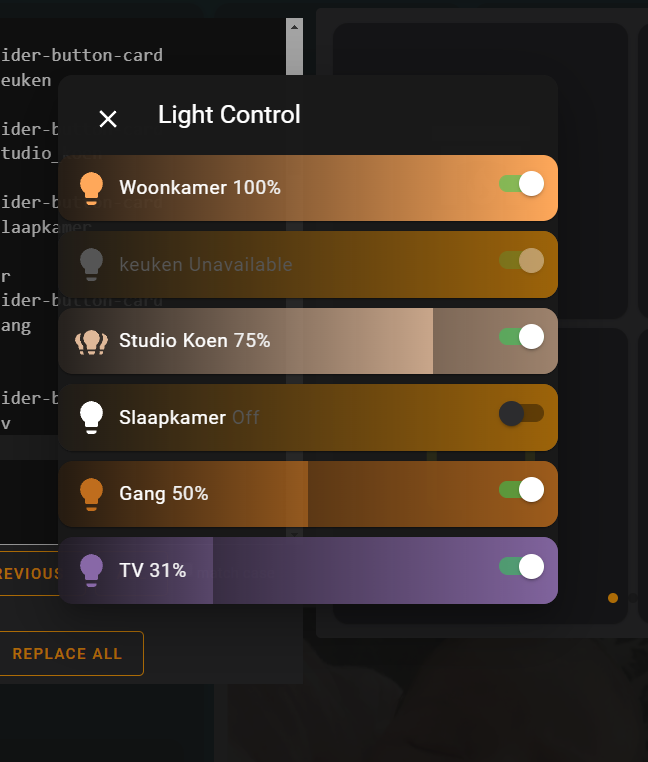Toggle the Gang light switch
Image resolution: width=648 pixels, height=762 pixels.
521,490
